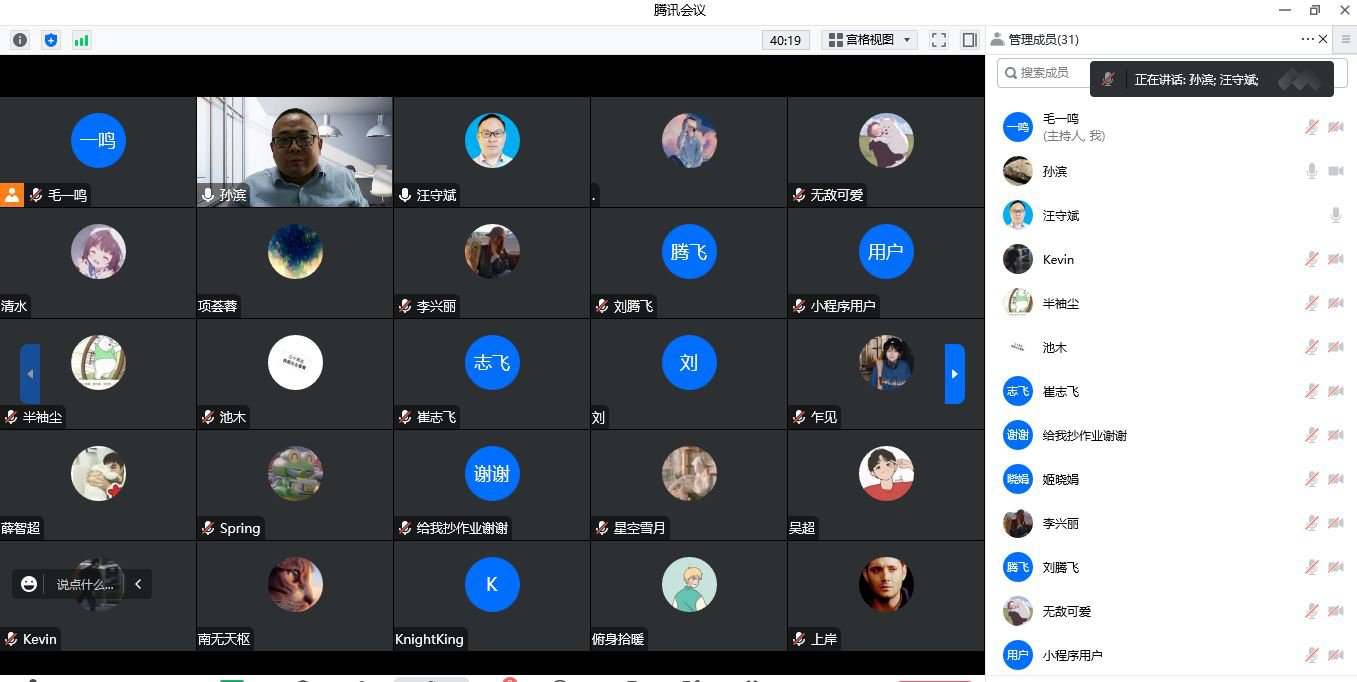Mute 孙滨's microphone in member list
Screen dimensions: 1357x682
[x=1311, y=171]
